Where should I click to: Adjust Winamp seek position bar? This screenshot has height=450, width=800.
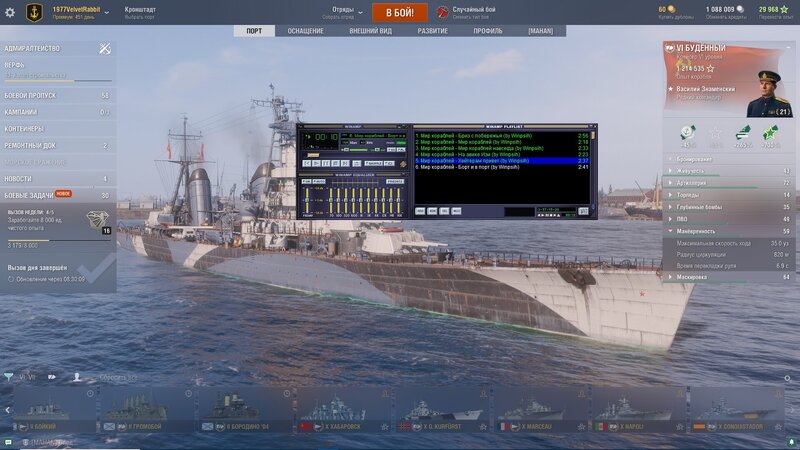click(x=356, y=155)
